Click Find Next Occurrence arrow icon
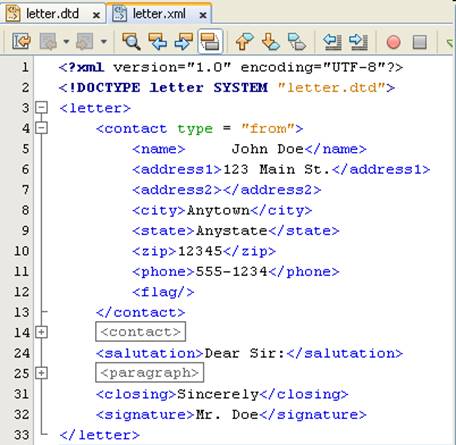 (184, 42)
